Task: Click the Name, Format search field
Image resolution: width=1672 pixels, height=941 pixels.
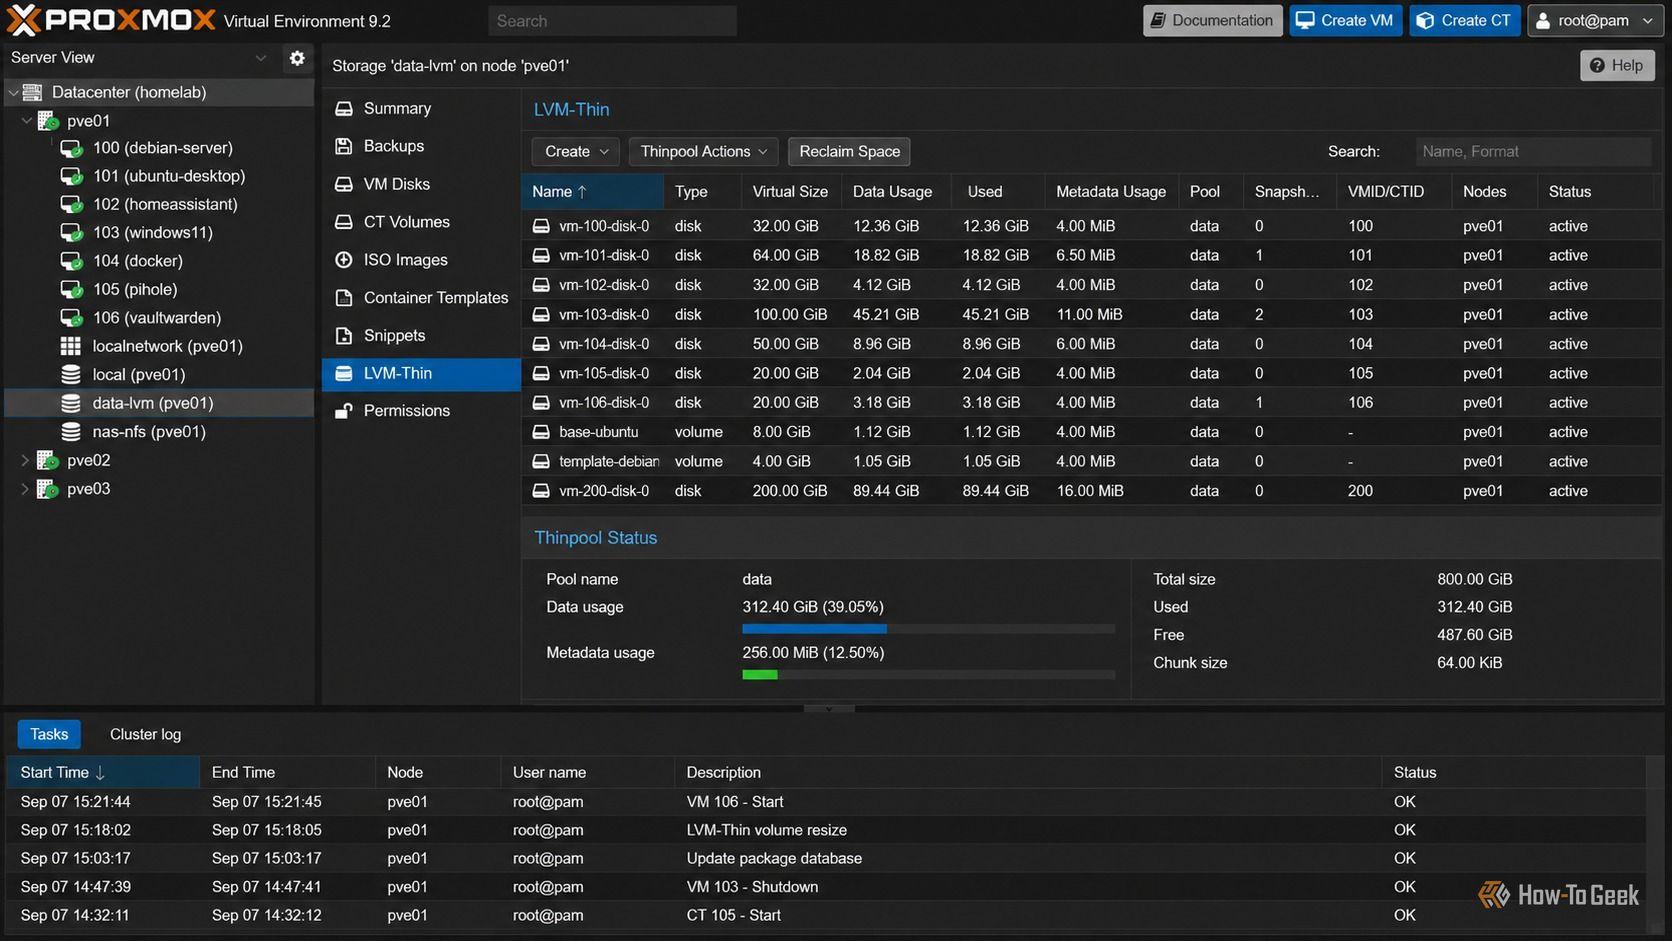Action: tap(1532, 152)
